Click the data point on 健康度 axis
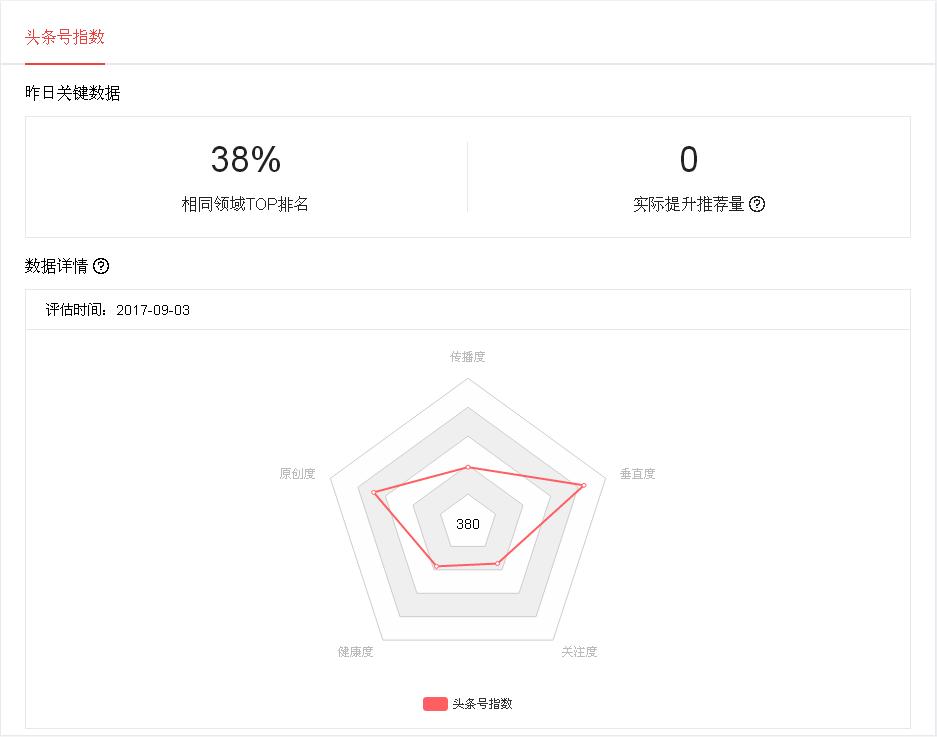The image size is (937, 737). pyautogui.click(x=436, y=567)
